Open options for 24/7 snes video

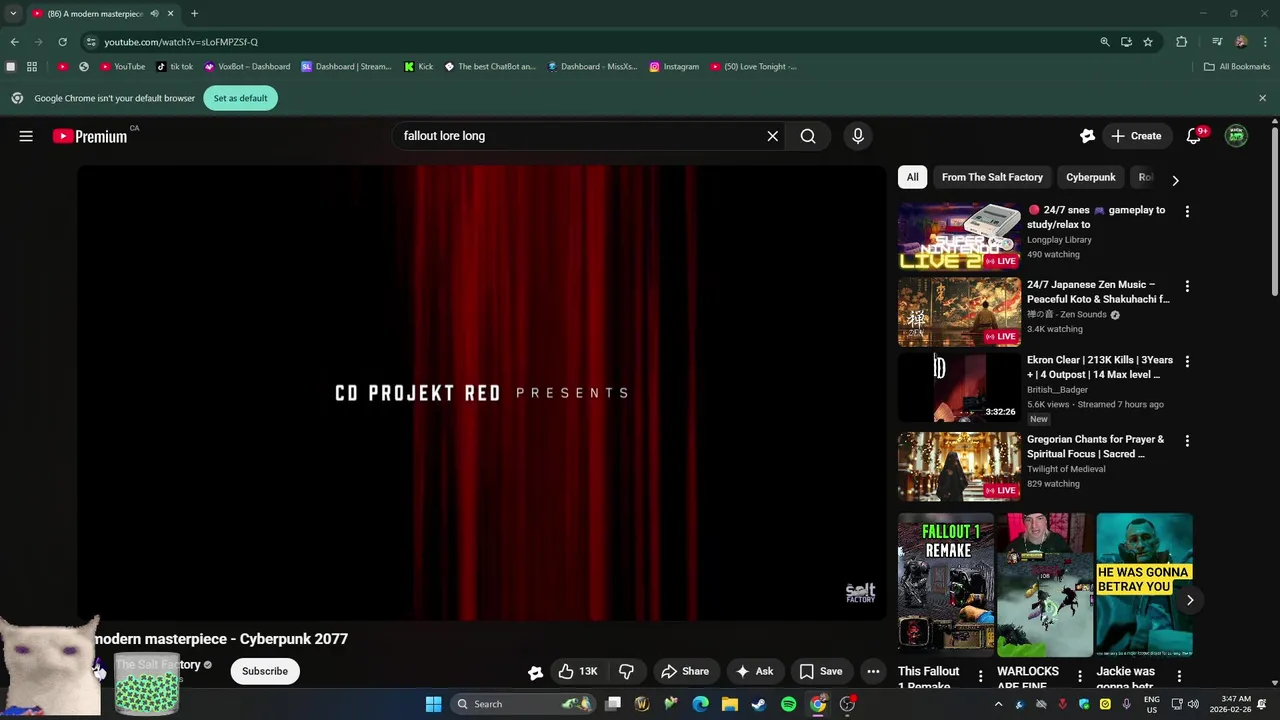(x=1187, y=211)
